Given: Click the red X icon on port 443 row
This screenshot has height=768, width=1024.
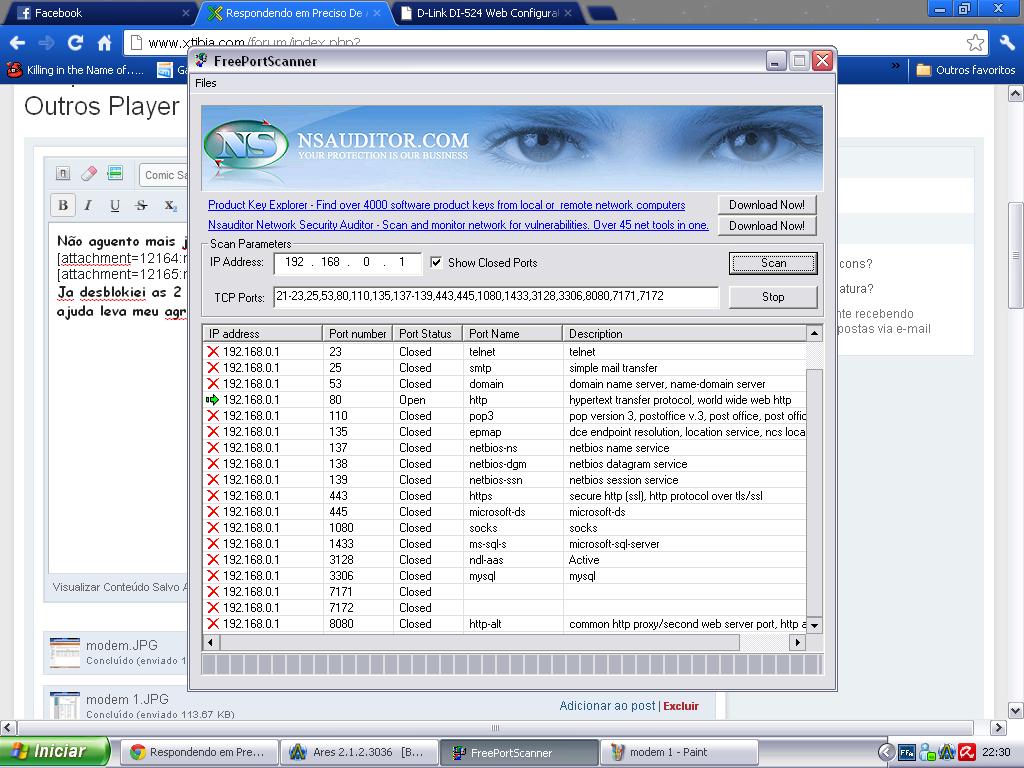Looking at the screenshot, I should tap(213, 496).
